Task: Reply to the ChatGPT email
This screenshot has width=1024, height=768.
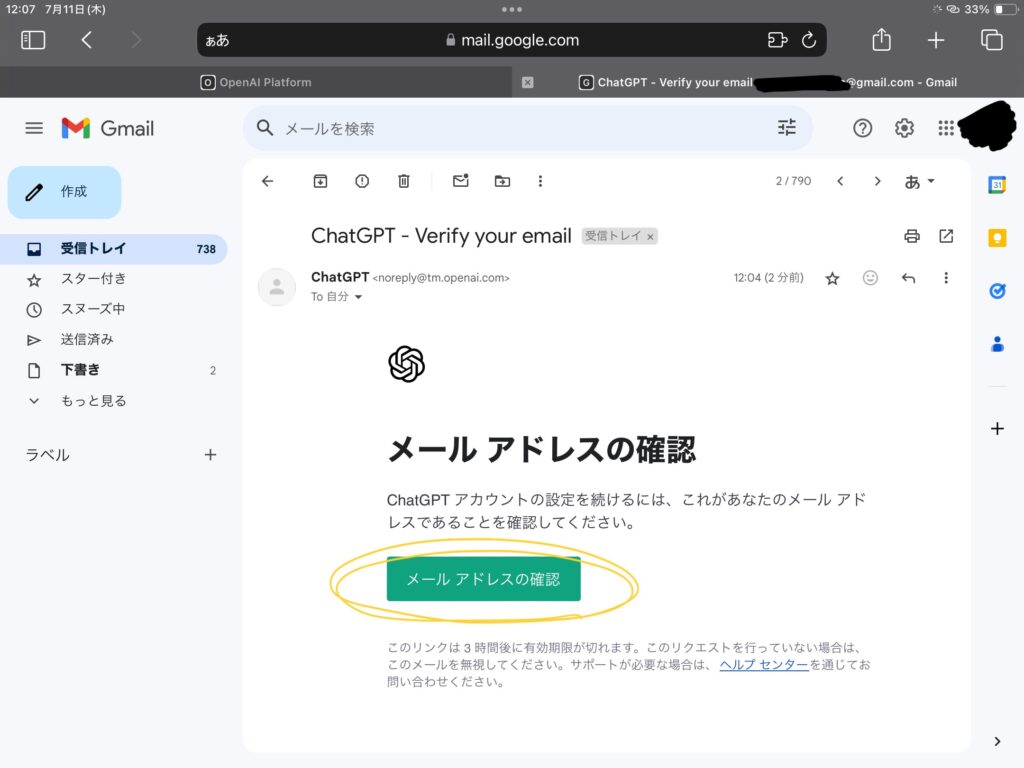Action: pyautogui.click(x=908, y=278)
